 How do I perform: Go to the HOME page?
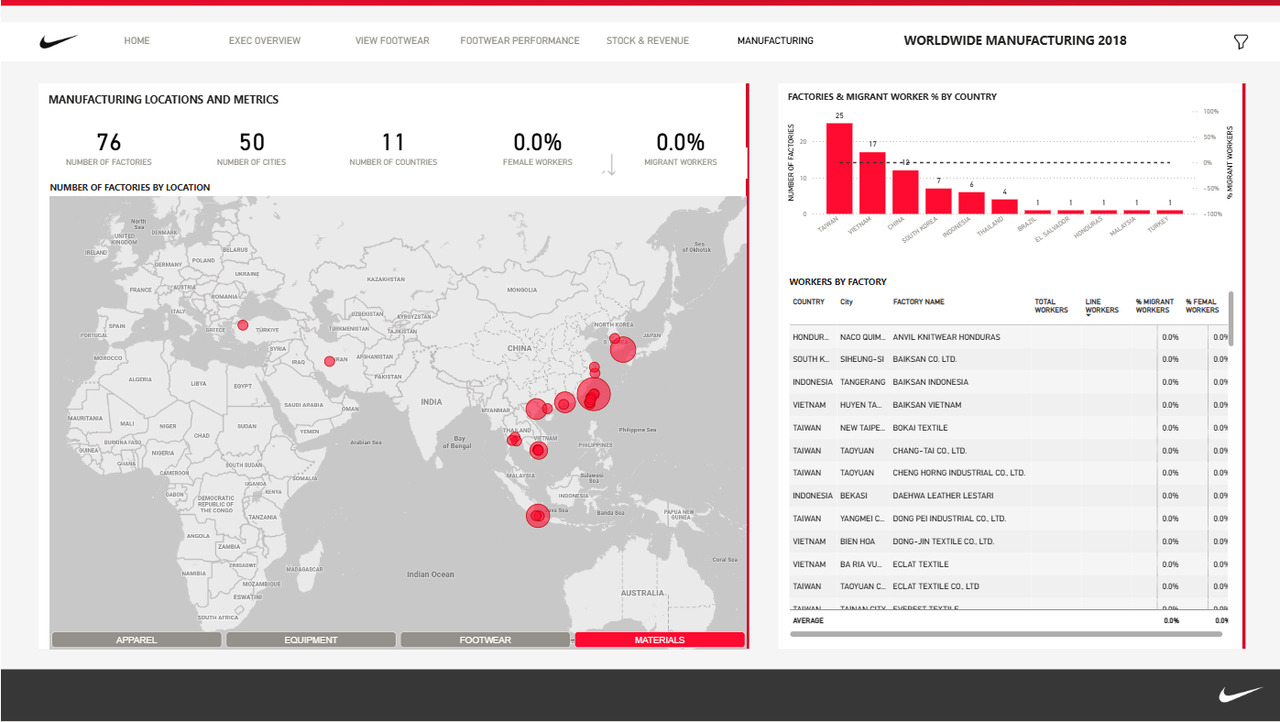coord(137,41)
